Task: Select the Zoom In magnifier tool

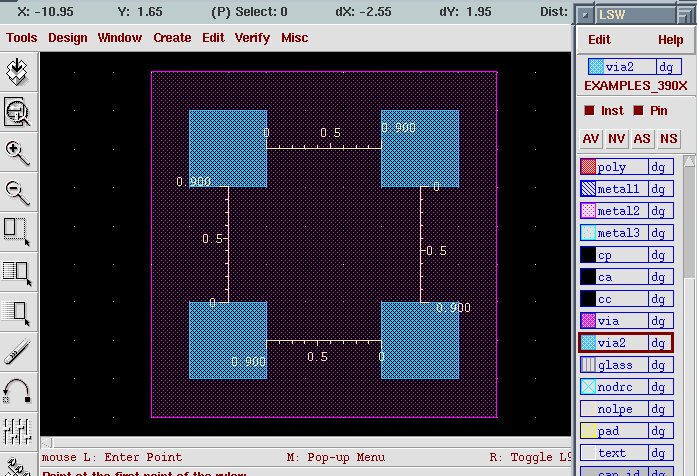Action: click(x=17, y=152)
